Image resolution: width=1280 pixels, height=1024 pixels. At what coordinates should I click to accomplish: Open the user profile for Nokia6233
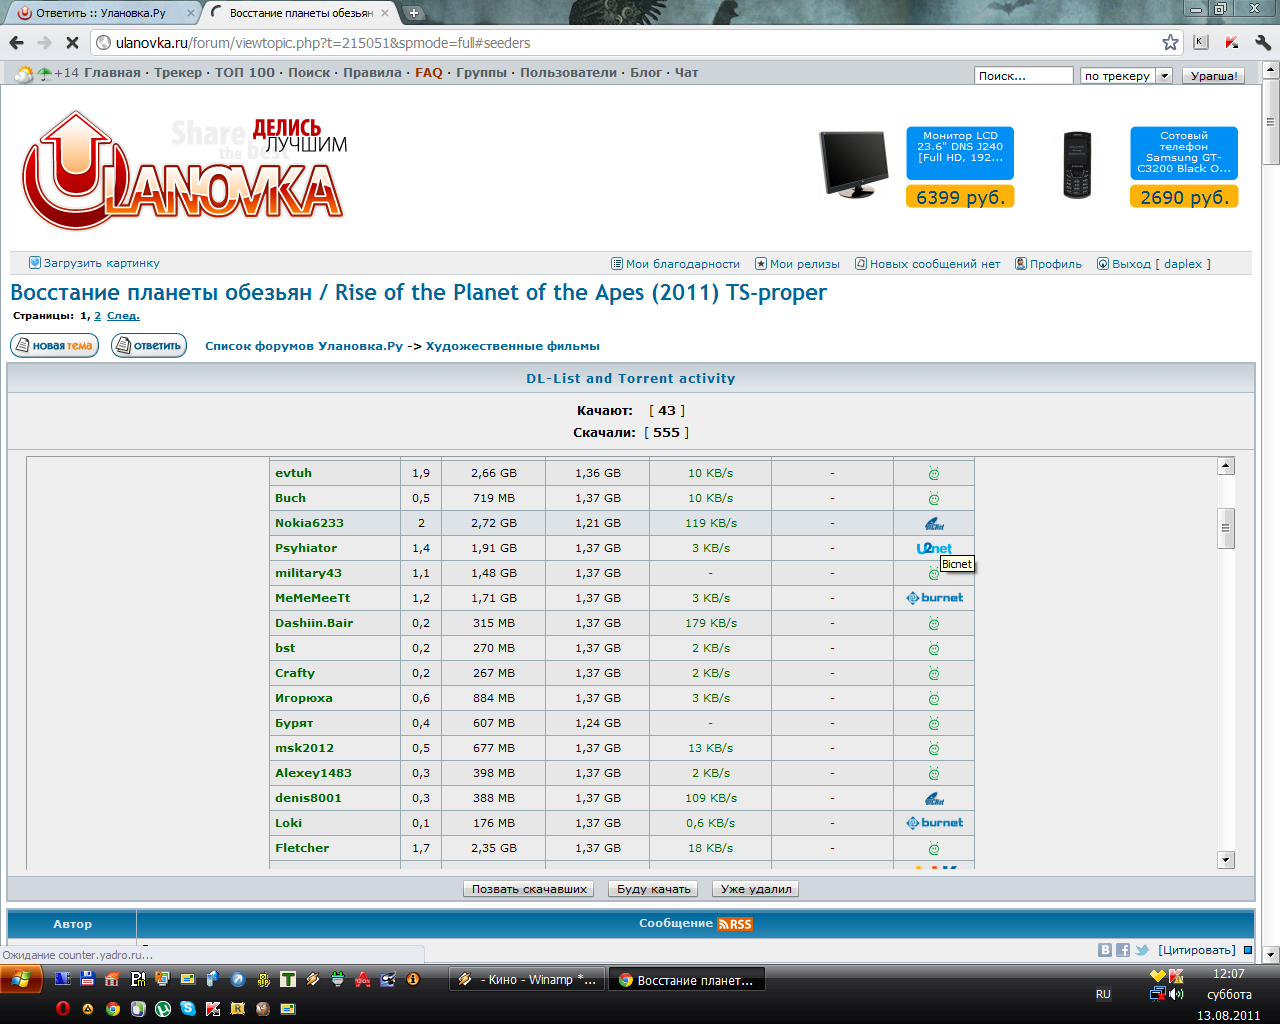click(309, 523)
